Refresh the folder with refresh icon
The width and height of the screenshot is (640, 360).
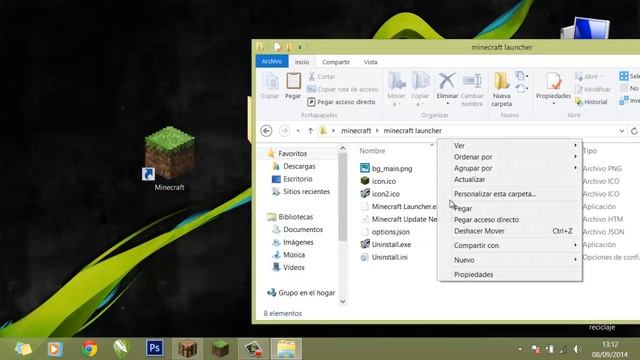click(x=634, y=131)
